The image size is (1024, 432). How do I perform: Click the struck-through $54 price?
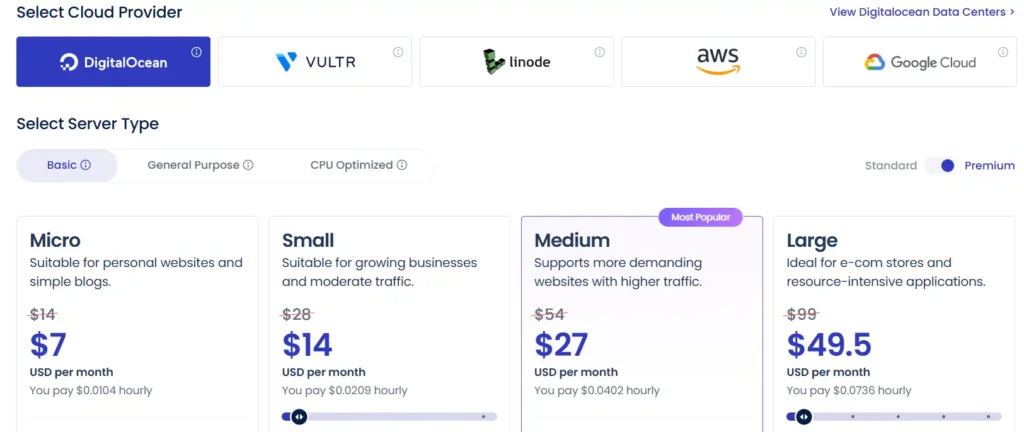(x=551, y=315)
